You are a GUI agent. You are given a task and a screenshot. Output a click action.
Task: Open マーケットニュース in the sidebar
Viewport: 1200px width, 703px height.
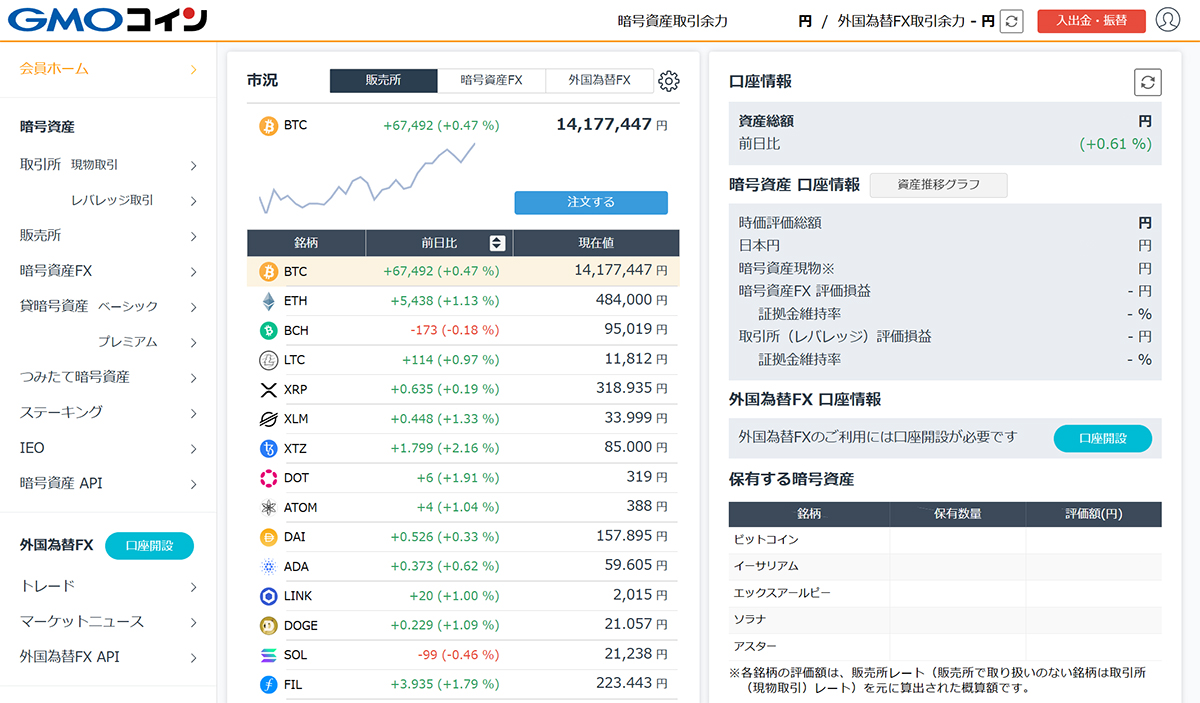(108, 621)
